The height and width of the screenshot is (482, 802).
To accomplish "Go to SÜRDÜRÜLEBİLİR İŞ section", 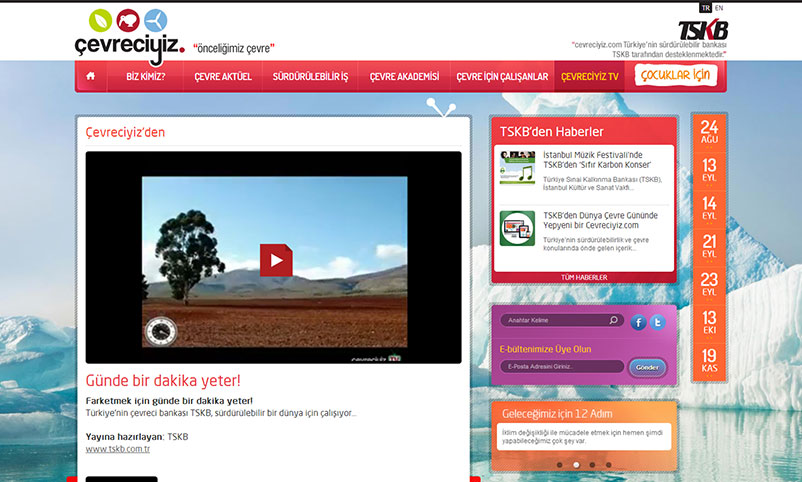I will click(x=310, y=77).
